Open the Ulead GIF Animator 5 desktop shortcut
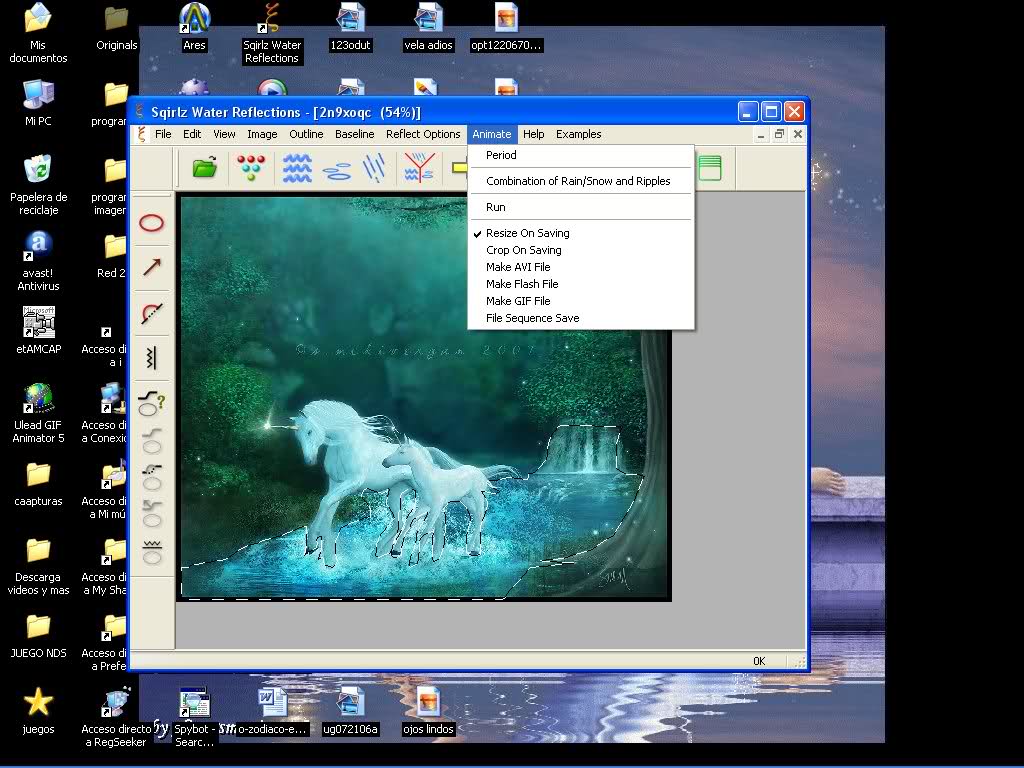This screenshot has width=1024, height=768. [x=38, y=413]
